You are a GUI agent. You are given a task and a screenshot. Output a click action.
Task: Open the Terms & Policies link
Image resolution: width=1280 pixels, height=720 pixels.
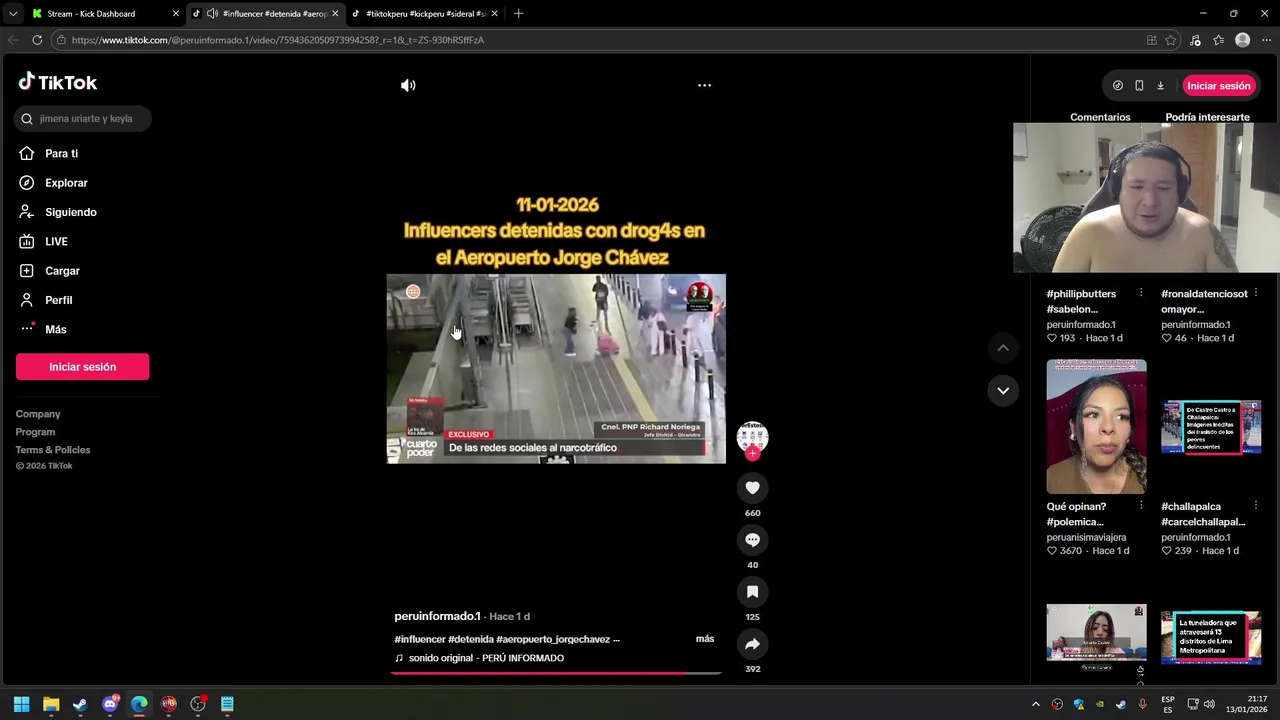click(x=53, y=450)
